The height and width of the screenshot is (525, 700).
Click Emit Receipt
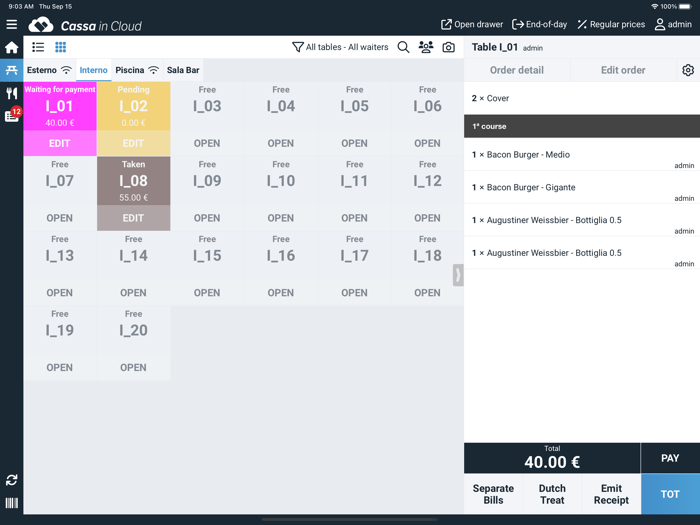611,494
